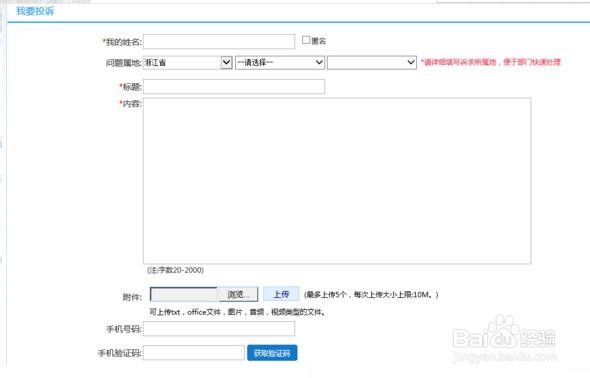Click the 标题 title input field
The width and height of the screenshot is (590, 378).
pyautogui.click(x=234, y=87)
